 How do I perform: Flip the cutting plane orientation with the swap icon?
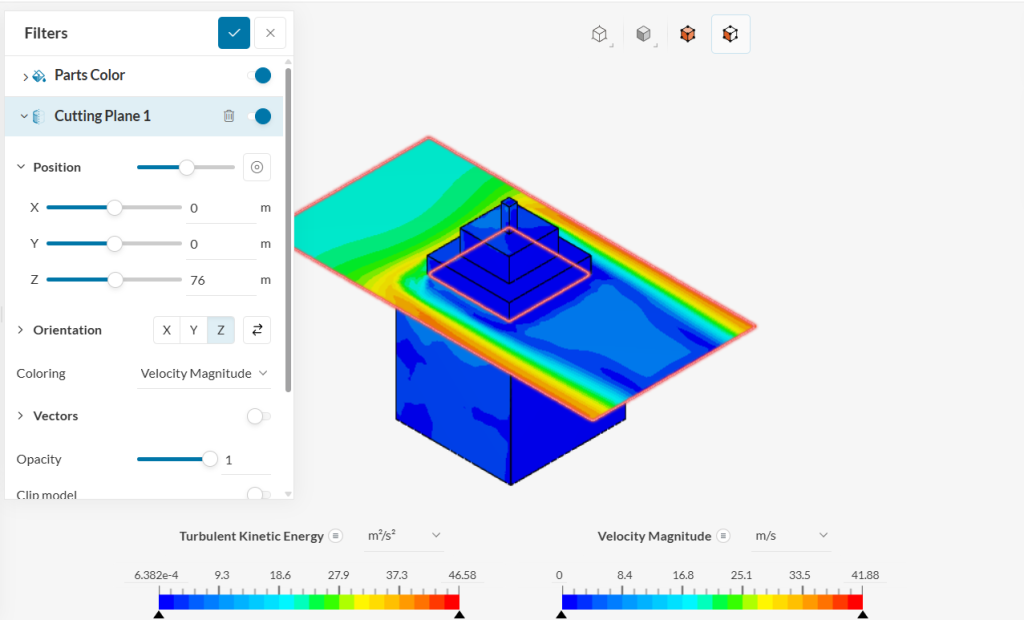(x=257, y=330)
